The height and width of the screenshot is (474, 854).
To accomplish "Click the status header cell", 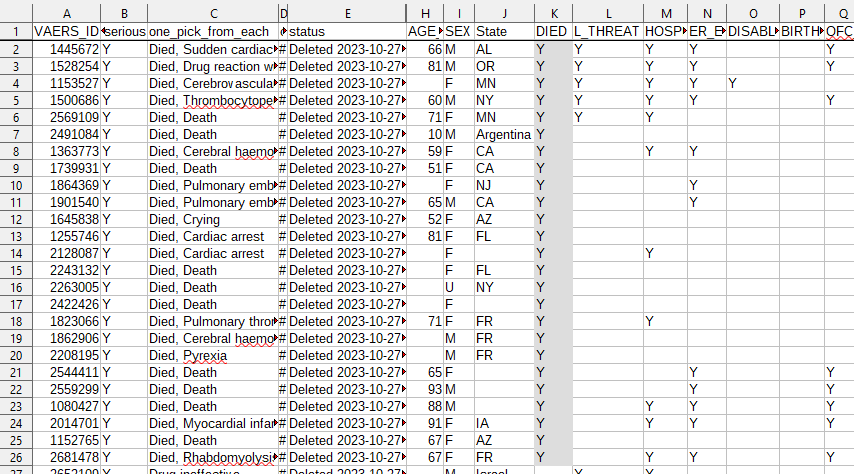I will pyautogui.click(x=347, y=32).
